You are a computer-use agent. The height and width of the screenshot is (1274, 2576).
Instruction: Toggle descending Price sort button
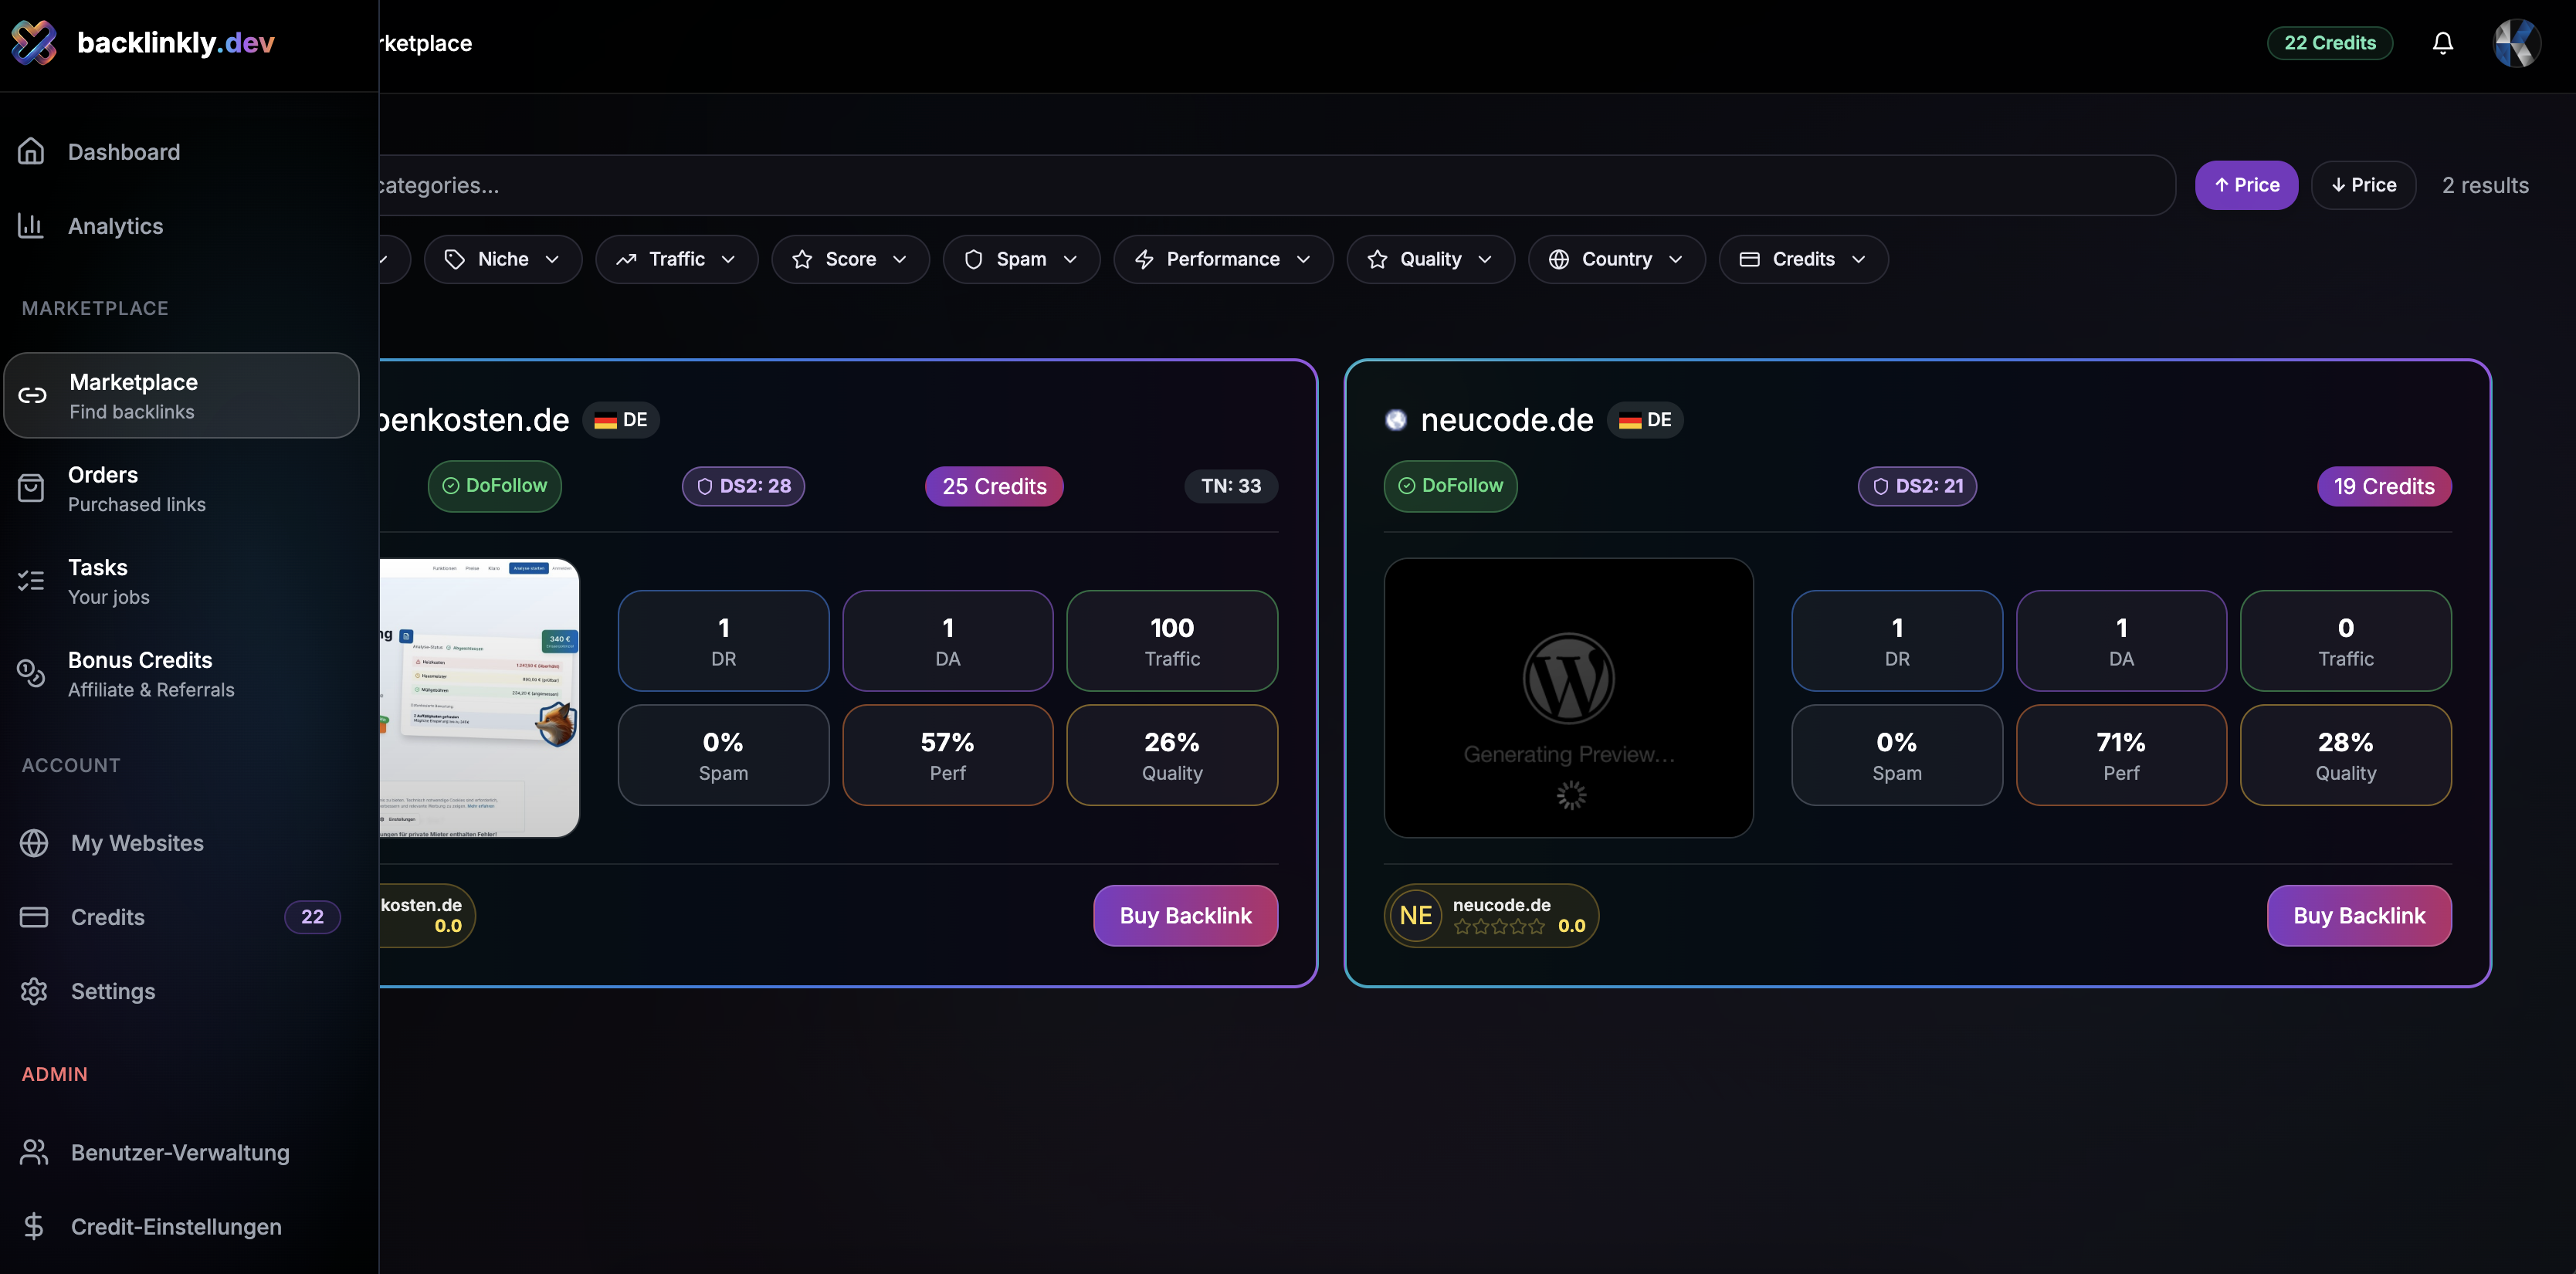(2363, 185)
